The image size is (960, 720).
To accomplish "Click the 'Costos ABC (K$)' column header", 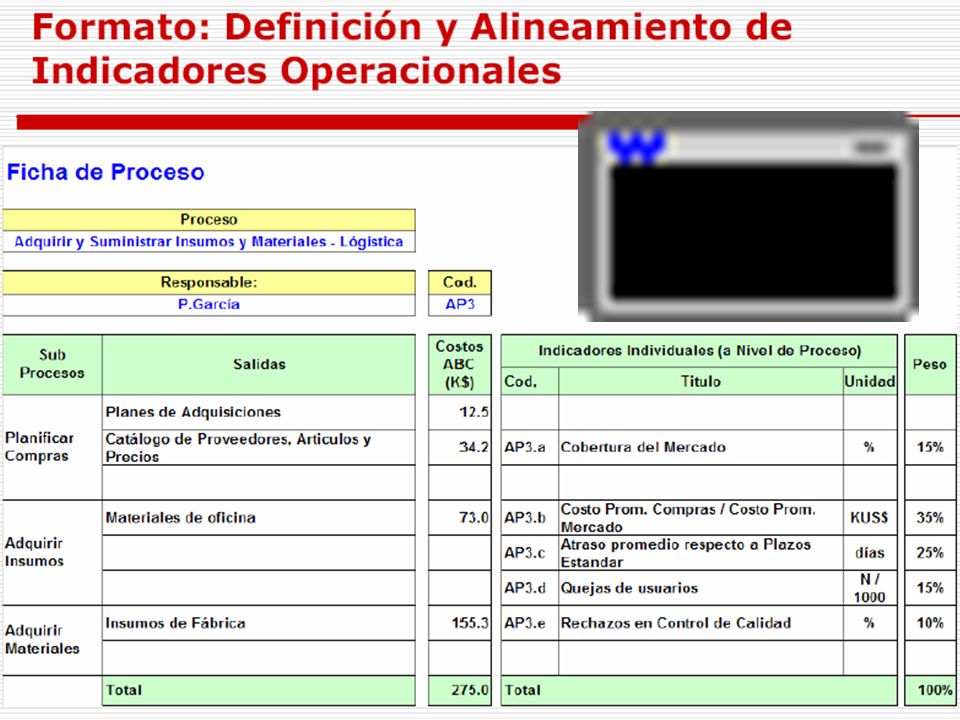I will pyautogui.click(x=460, y=364).
